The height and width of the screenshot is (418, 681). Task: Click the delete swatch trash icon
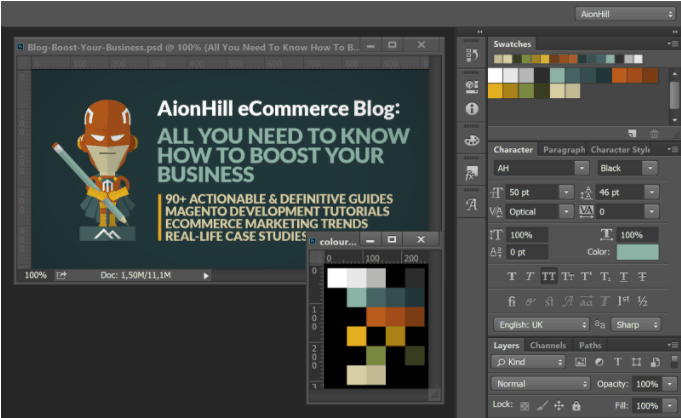tap(654, 133)
